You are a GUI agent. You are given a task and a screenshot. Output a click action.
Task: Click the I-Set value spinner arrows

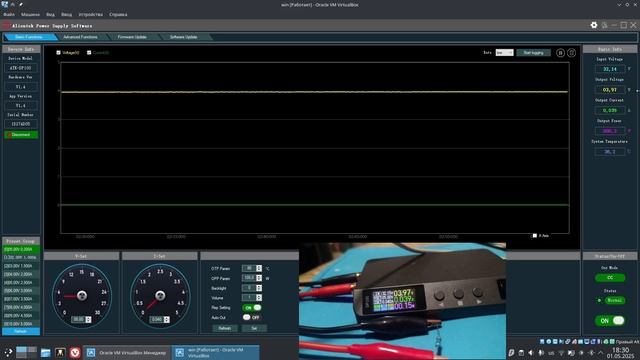(167, 320)
